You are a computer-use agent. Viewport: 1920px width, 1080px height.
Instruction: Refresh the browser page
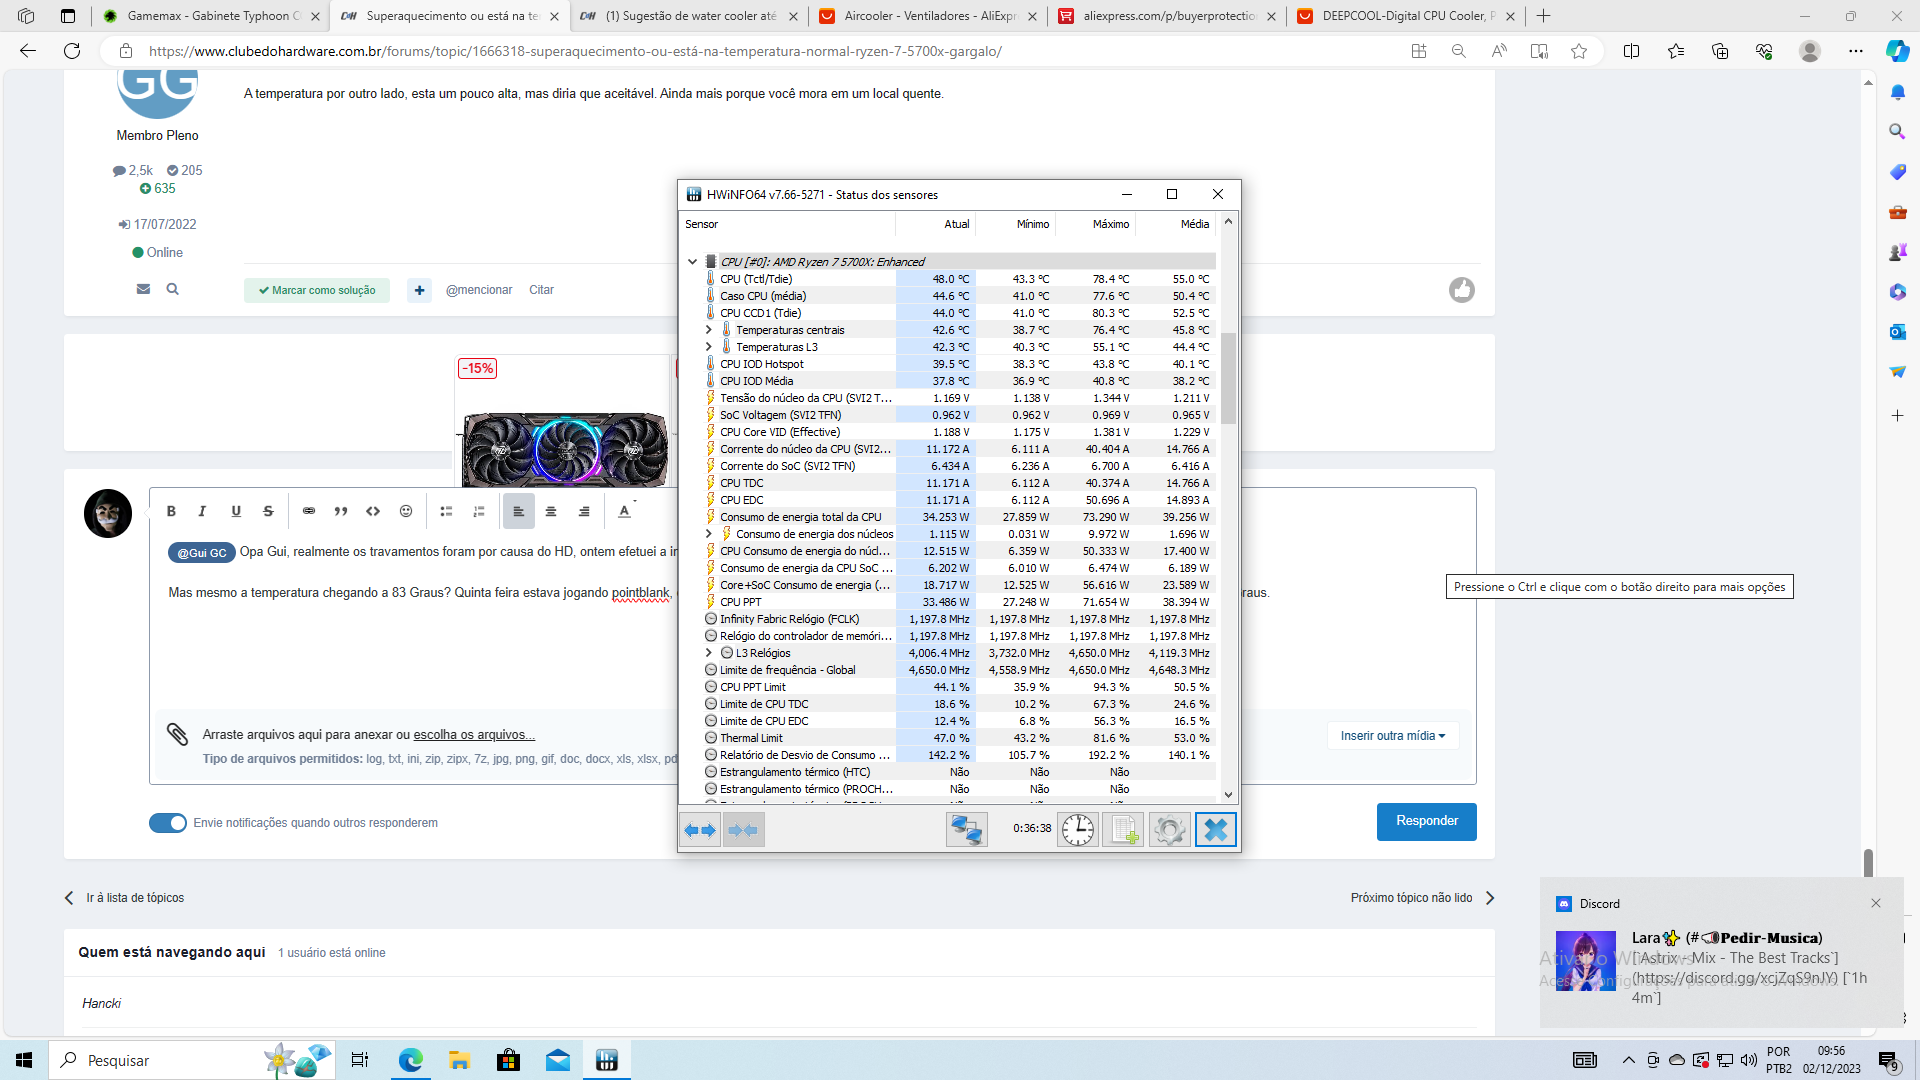72,51
